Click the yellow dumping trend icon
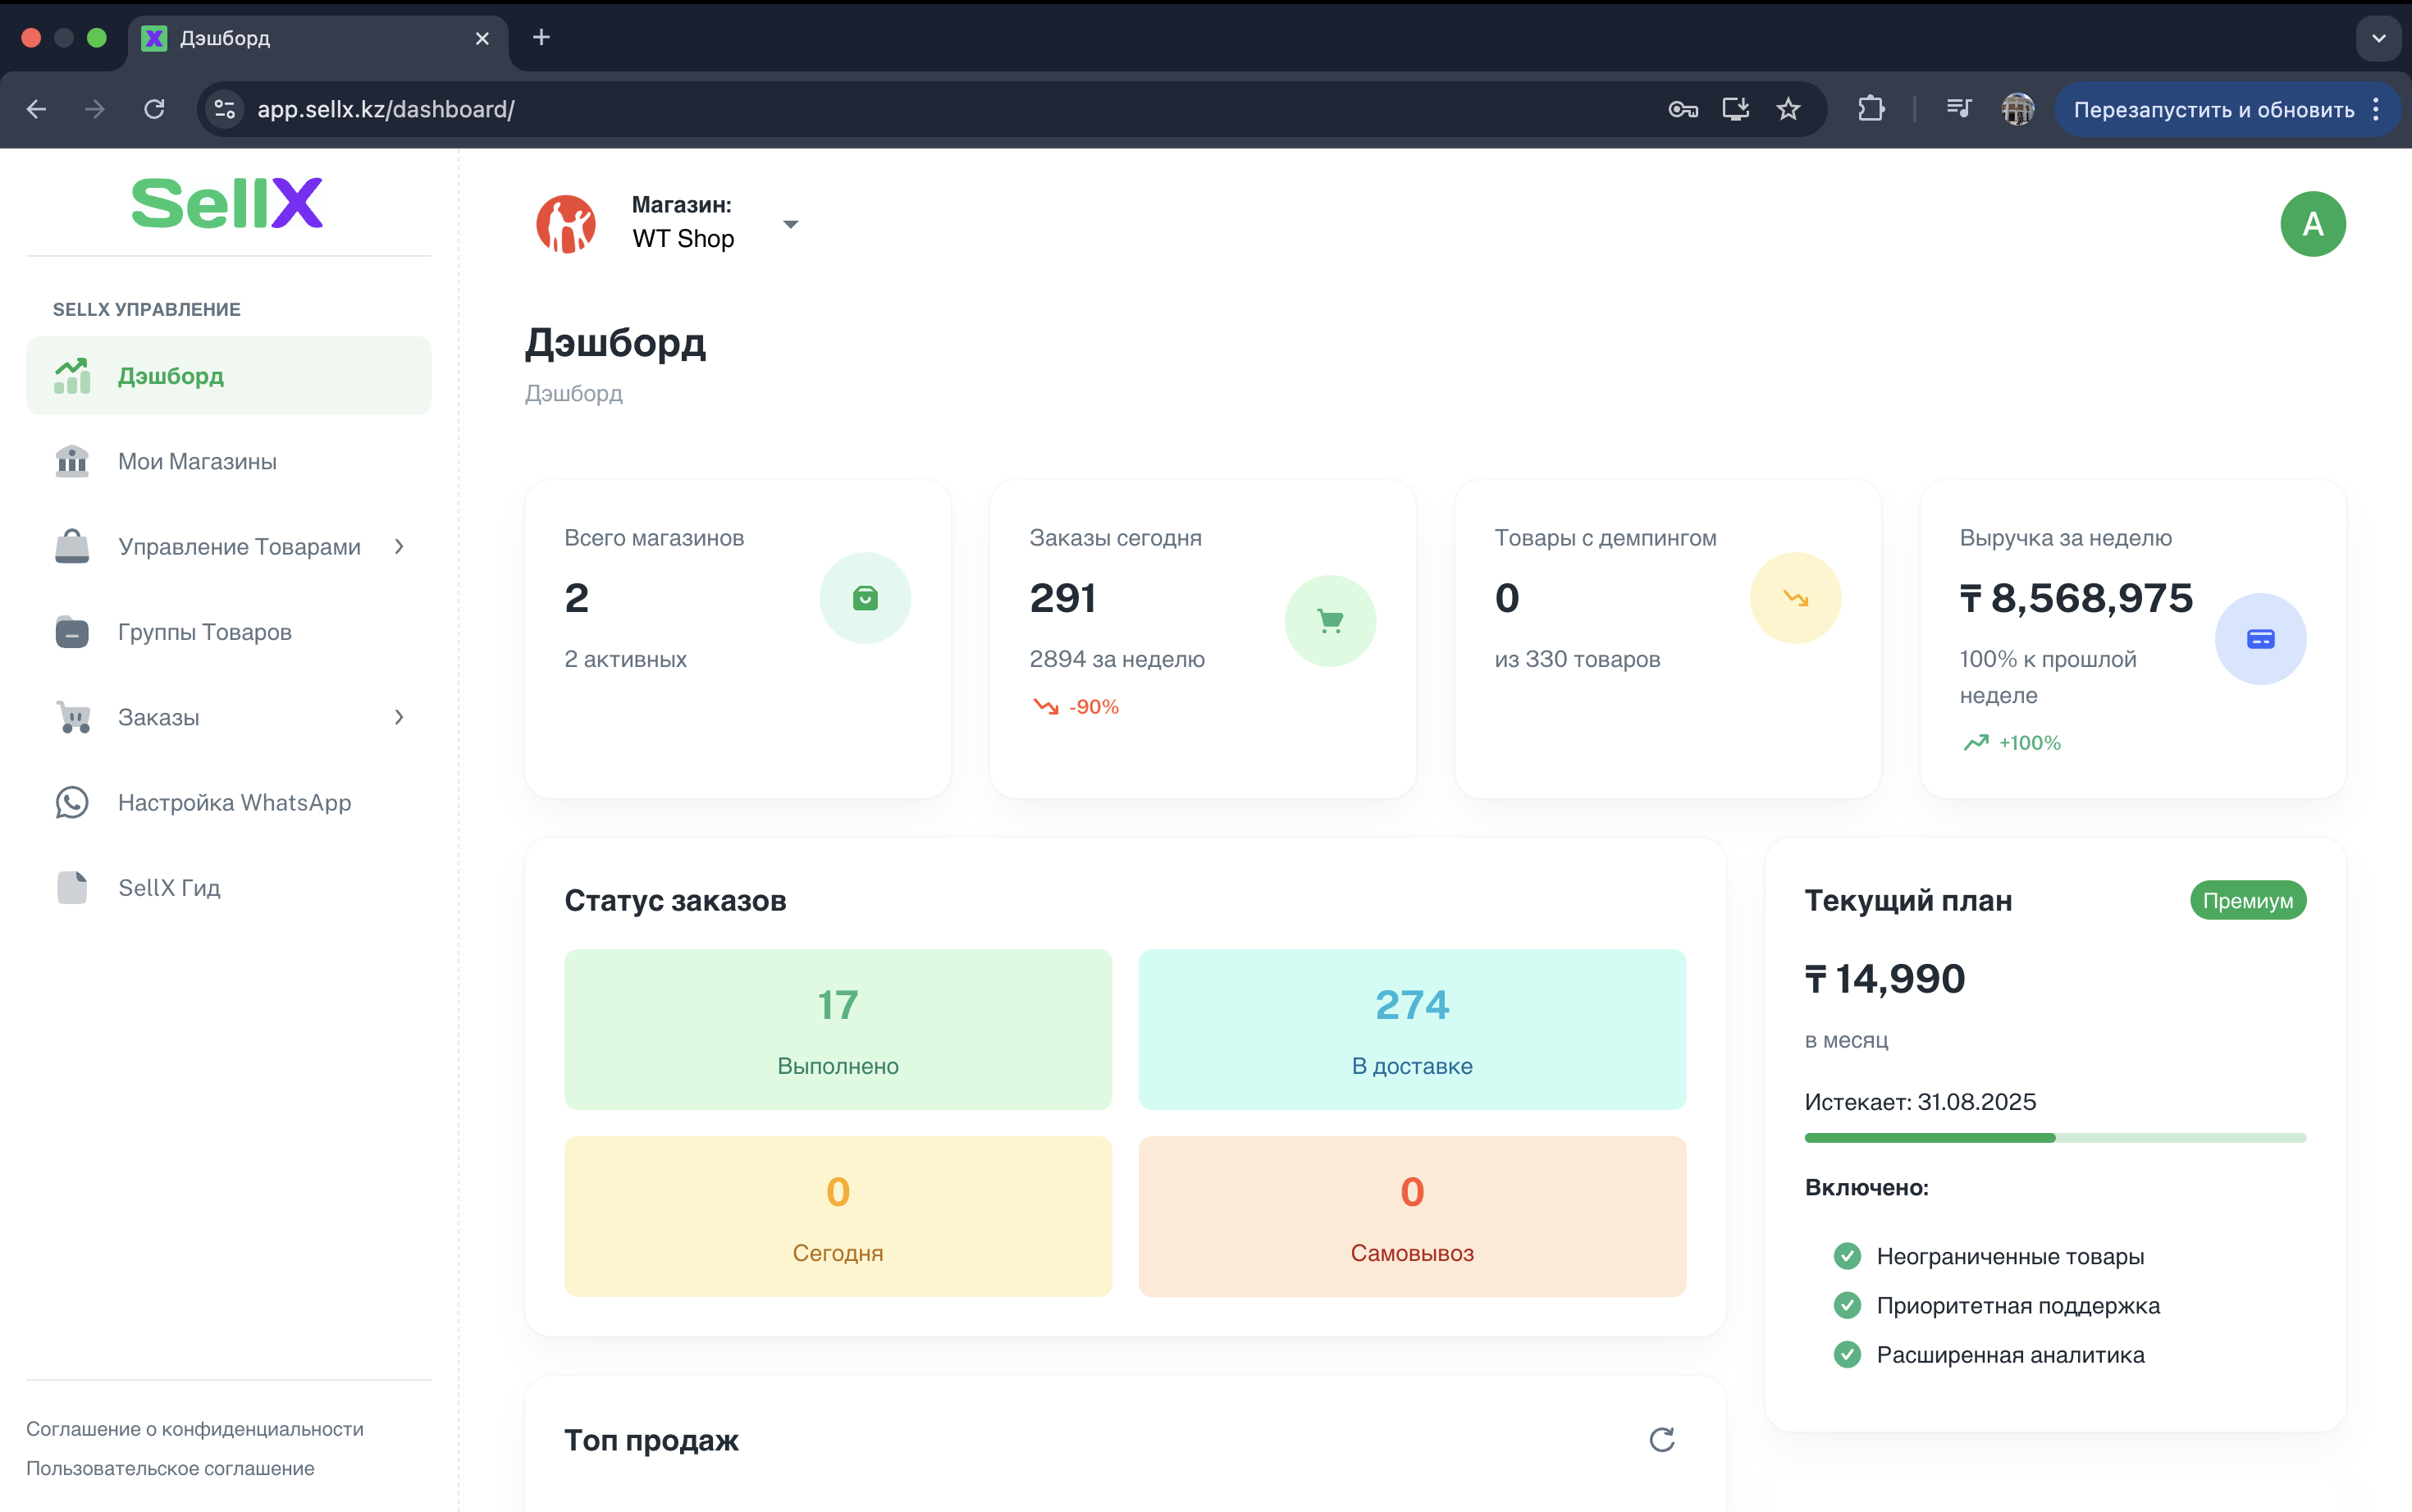 point(1795,598)
